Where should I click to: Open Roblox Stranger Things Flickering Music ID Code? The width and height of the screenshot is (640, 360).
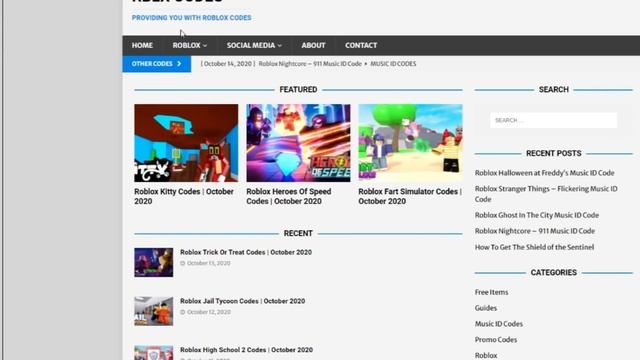pos(546,194)
